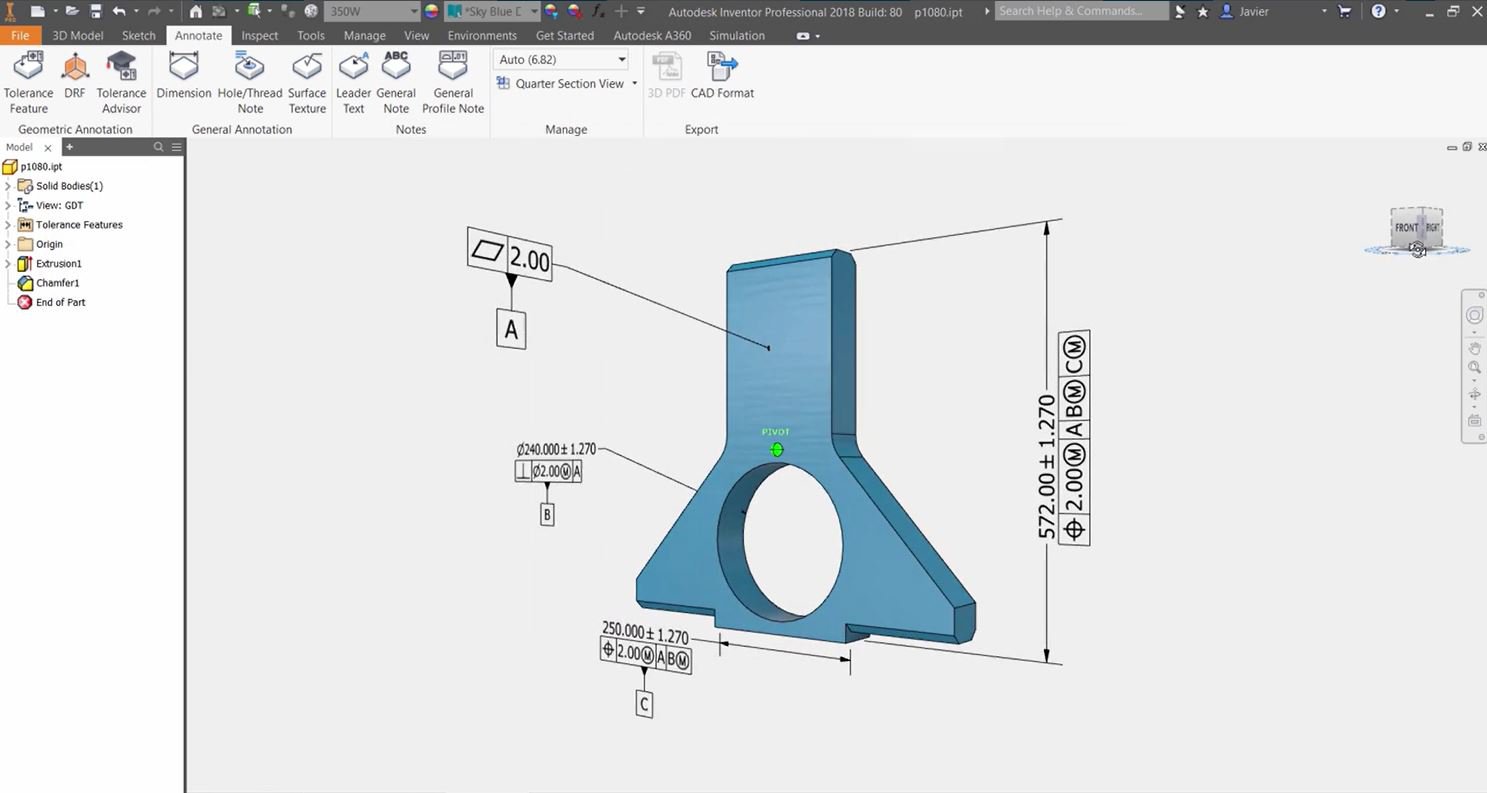
Task: Click the DRF tool icon
Action: point(75,68)
